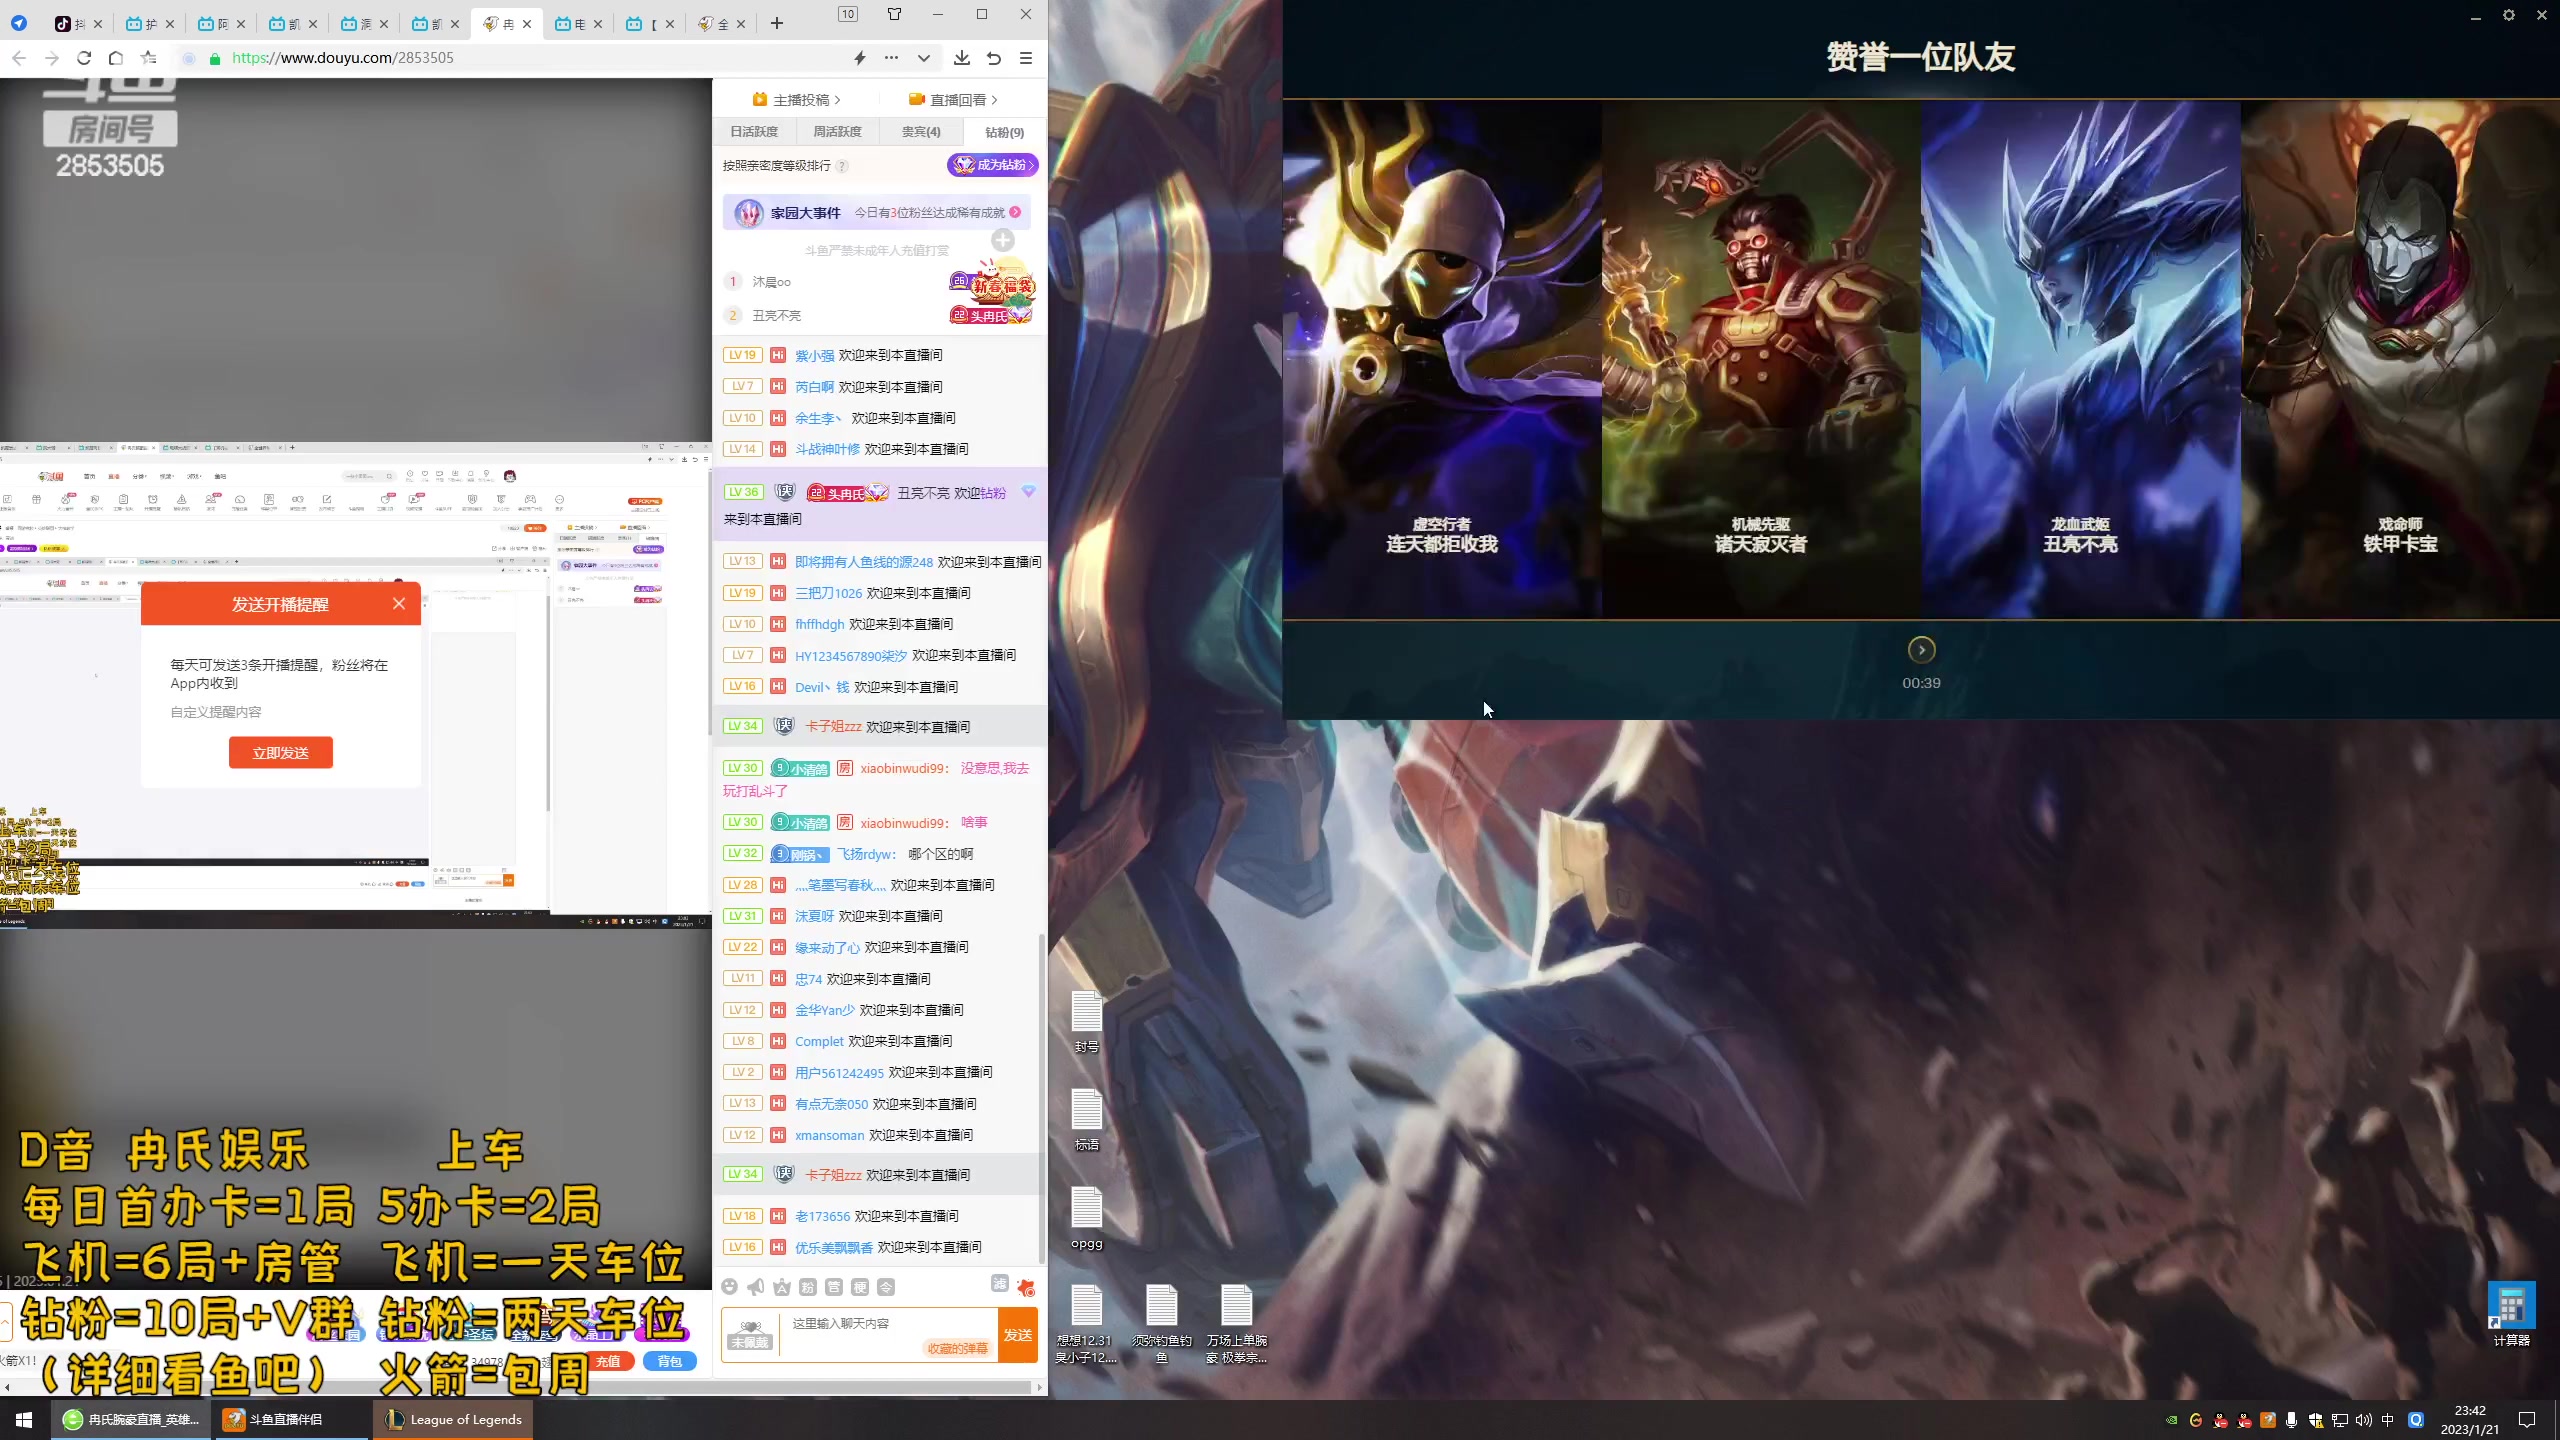Viewport: 2560px width, 1440px height.
Task: Click the plus icon below 家园大事件 banner
Action: pos(1003,240)
